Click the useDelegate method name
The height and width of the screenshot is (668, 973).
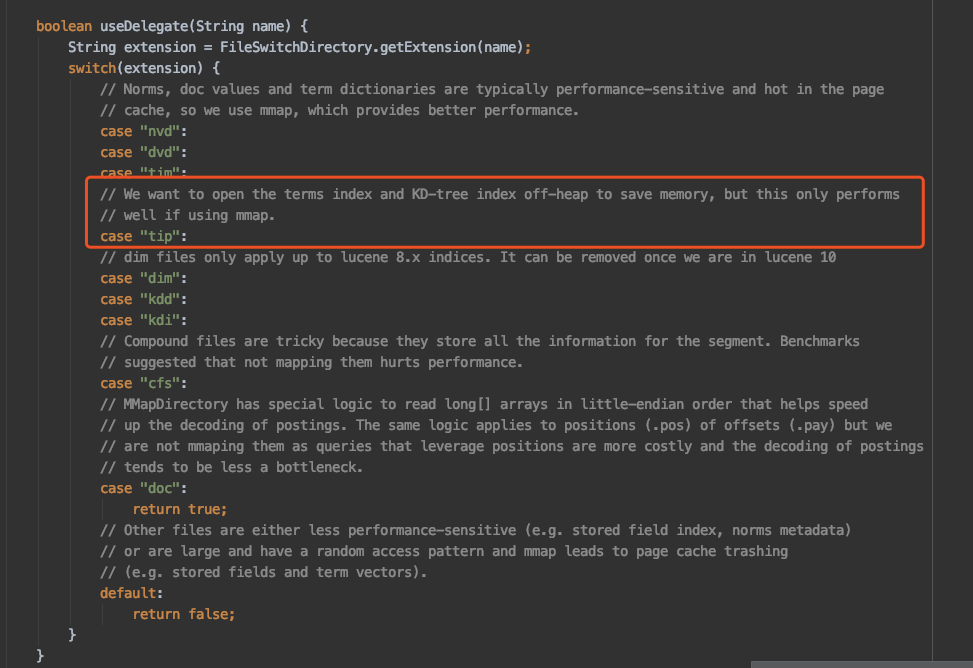pos(144,26)
